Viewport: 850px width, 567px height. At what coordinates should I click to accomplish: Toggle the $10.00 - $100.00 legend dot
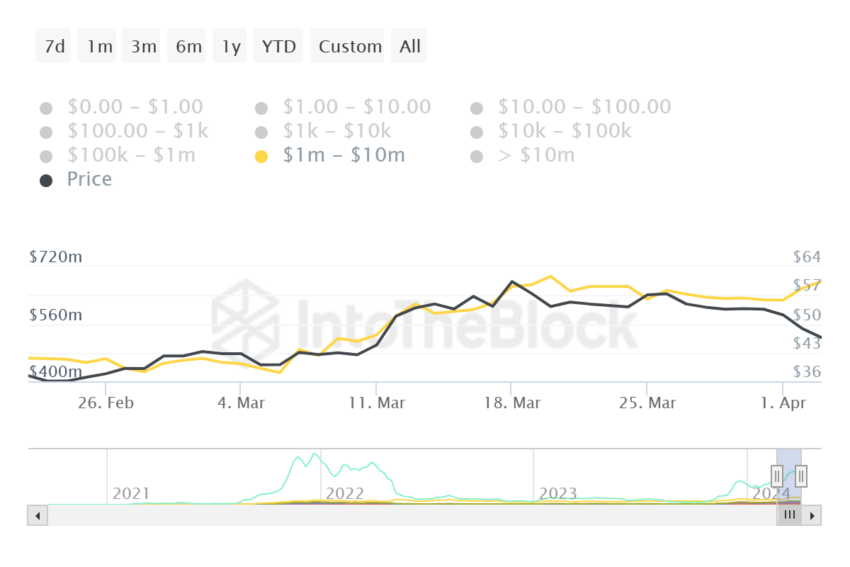(x=477, y=108)
